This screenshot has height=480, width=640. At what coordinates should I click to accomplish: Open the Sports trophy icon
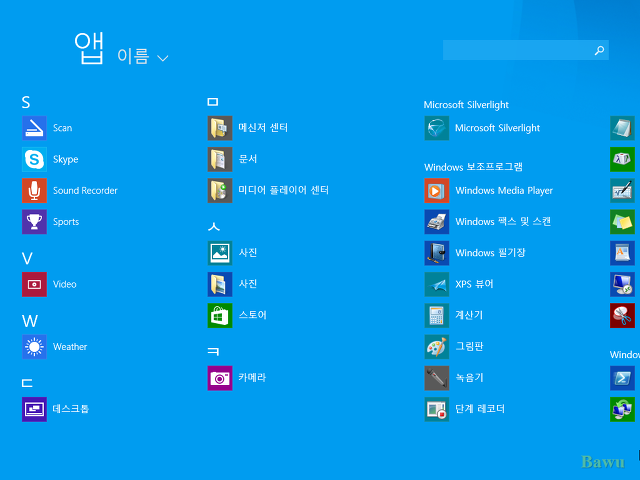34,222
